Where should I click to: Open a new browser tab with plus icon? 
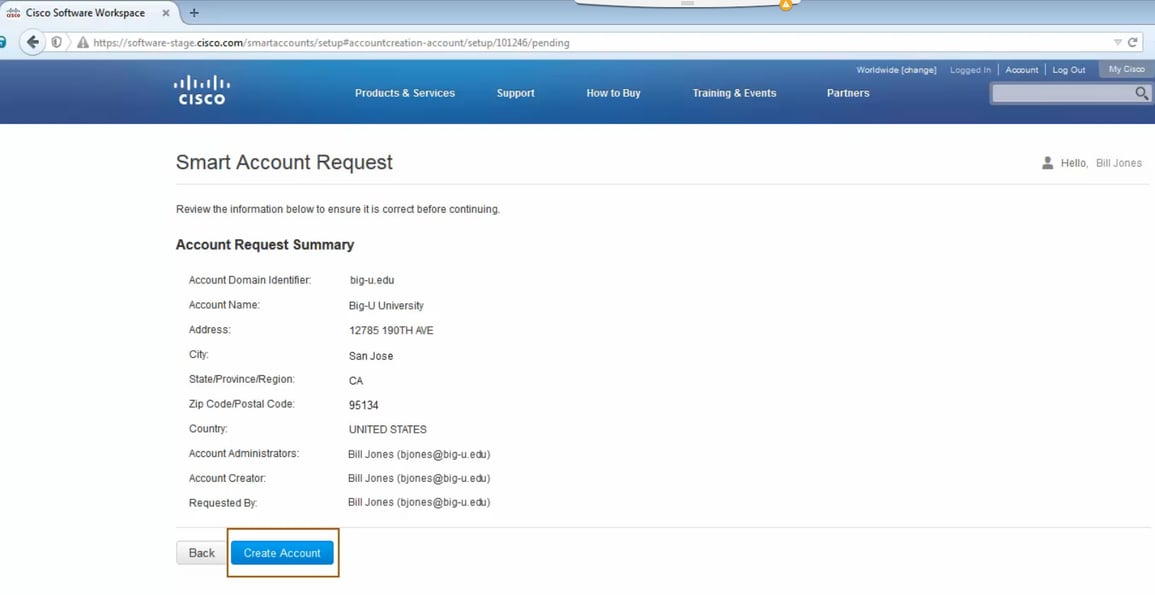194,13
